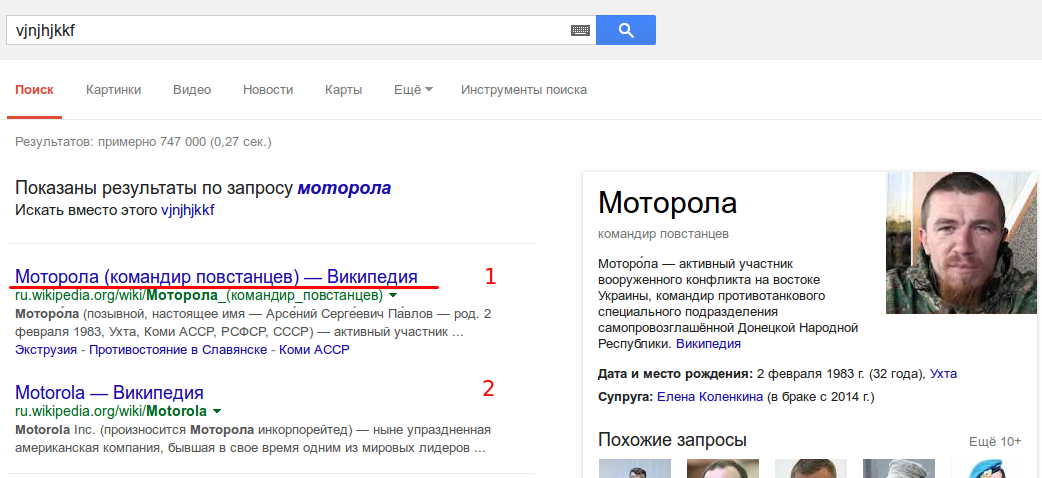Viewport: 1042px width, 478px height.
Task: Click командир повстанцев subtitle in panel
Action: (663, 234)
